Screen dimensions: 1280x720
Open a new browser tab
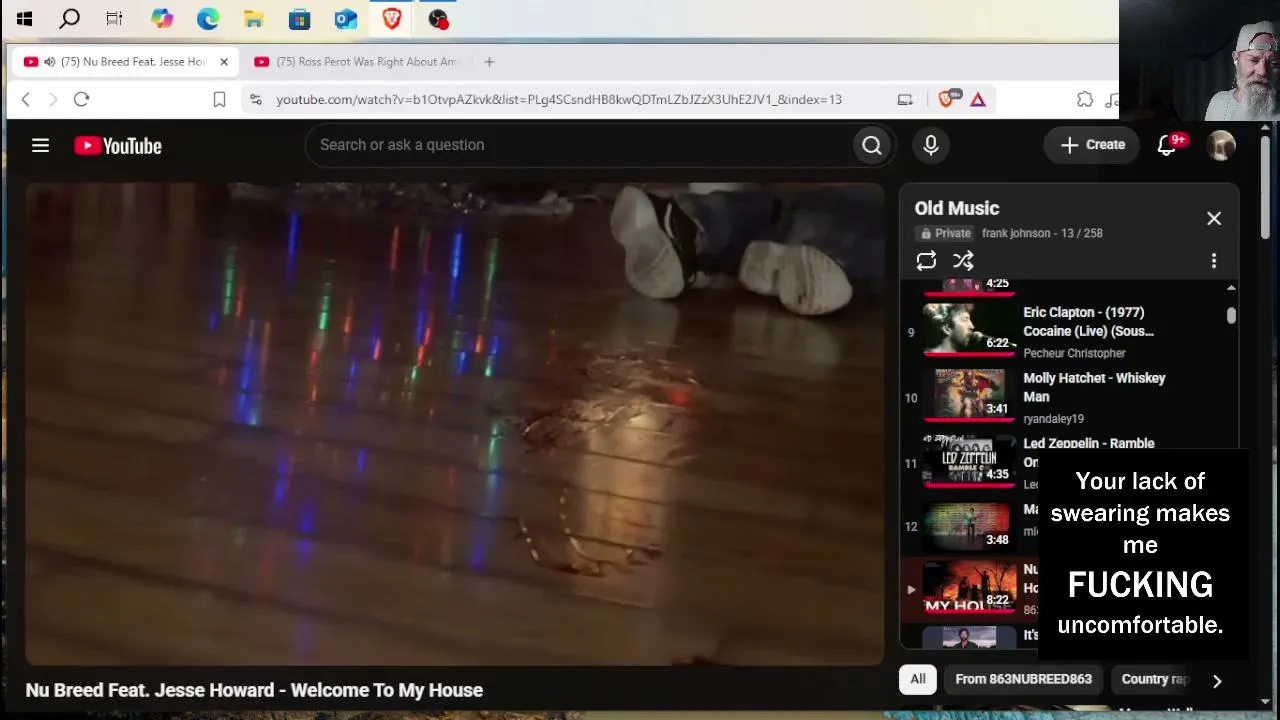click(x=489, y=62)
